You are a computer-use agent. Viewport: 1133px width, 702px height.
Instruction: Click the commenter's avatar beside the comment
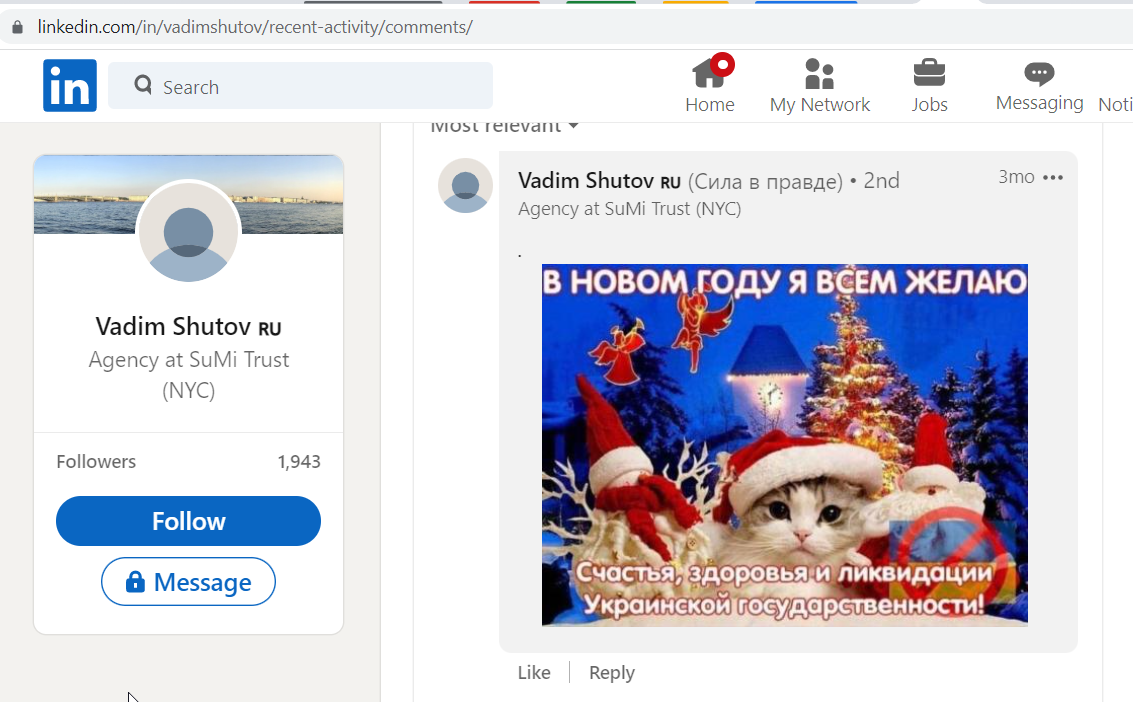pos(465,186)
